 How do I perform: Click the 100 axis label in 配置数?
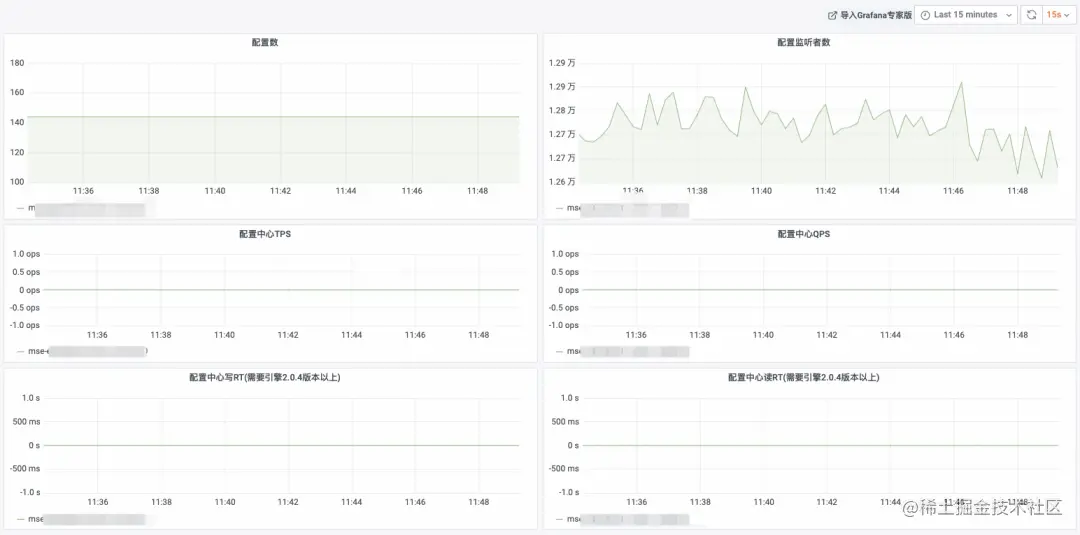17,182
